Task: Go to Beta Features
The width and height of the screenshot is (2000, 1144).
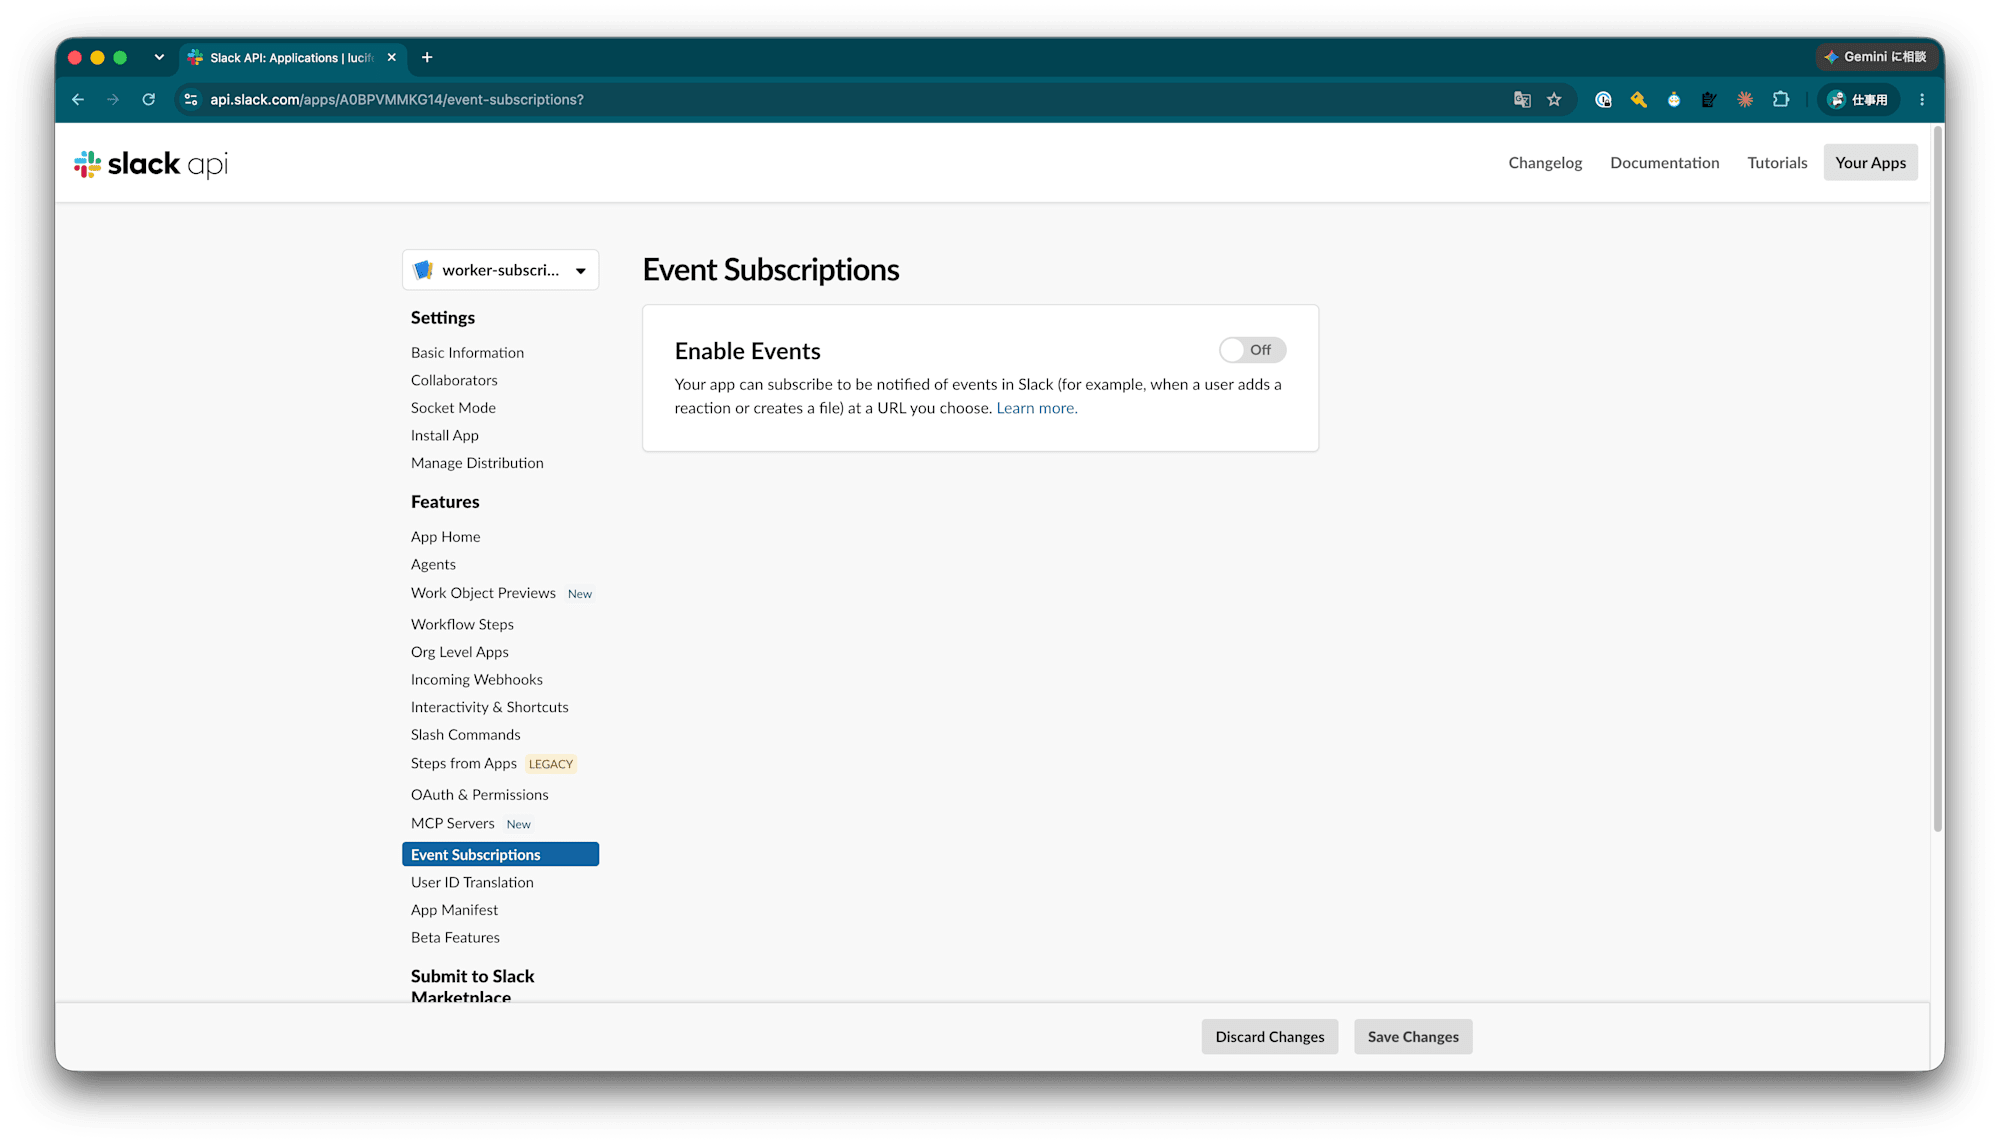Action: (x=455, y=938)
